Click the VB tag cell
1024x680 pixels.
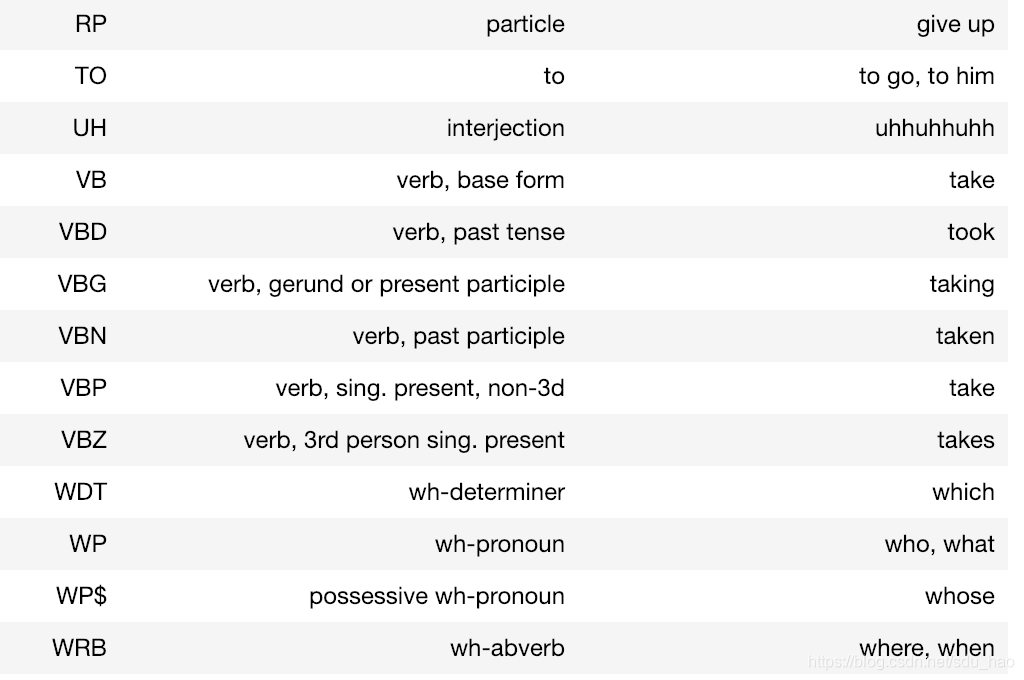(x=91, y=180)
